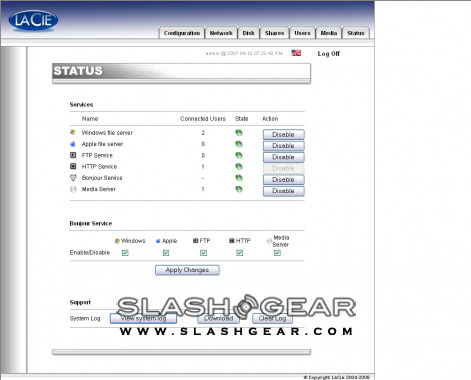This screenshot has height=380, width=471.
Task: Uncheck the Media Server Bonjour checkbox
Action: coord(277,253)
